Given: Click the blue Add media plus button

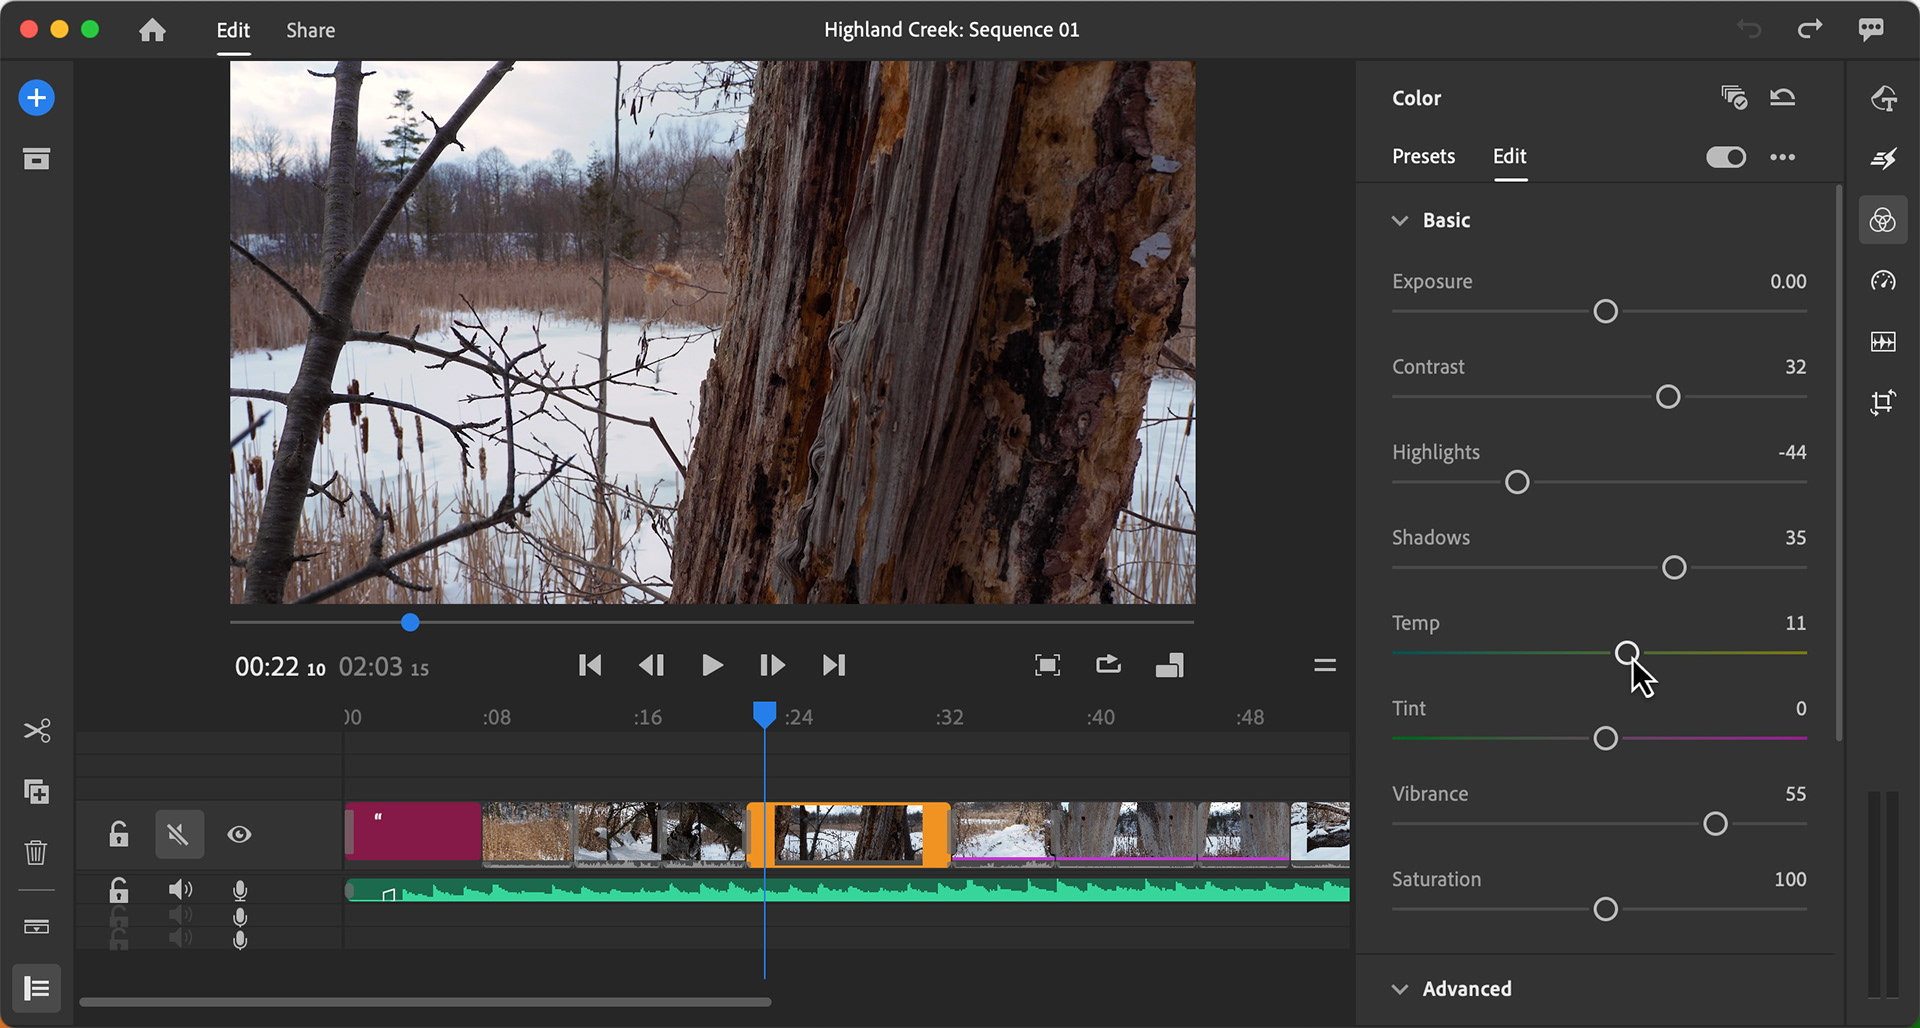Looking at the screenshot, I should pyautogui.click(x=36, y=98).
